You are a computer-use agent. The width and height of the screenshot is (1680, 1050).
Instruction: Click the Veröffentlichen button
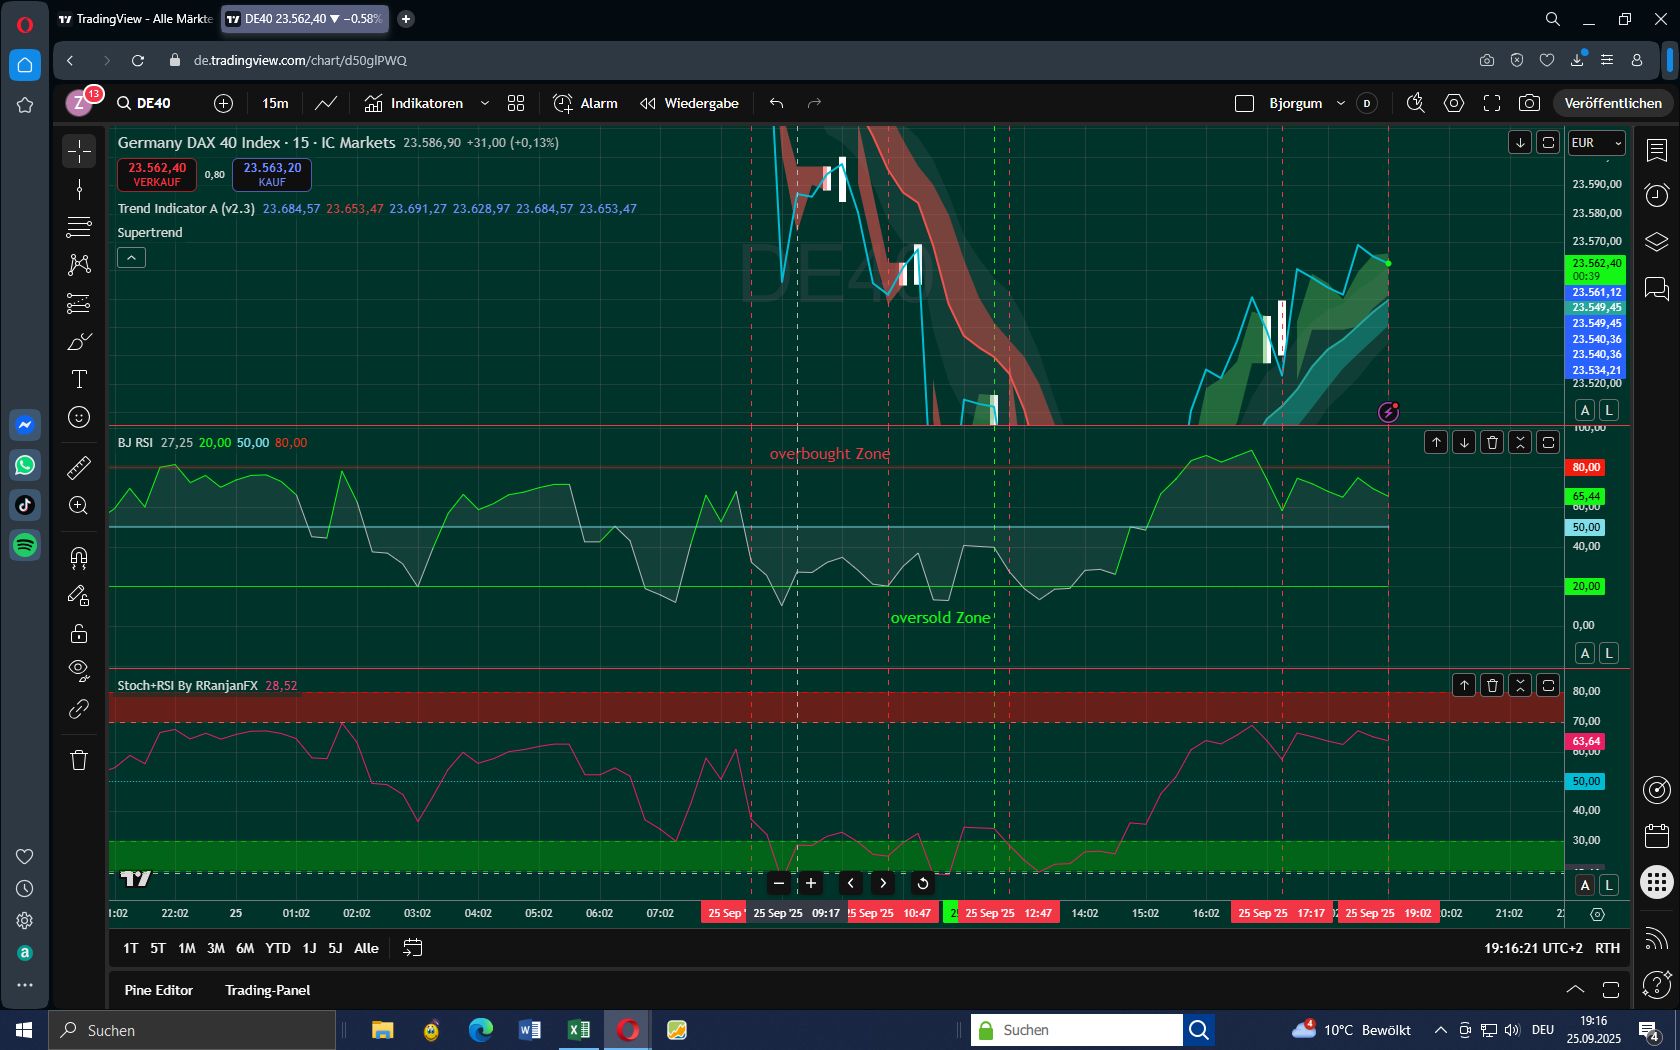coord(1612,103)
